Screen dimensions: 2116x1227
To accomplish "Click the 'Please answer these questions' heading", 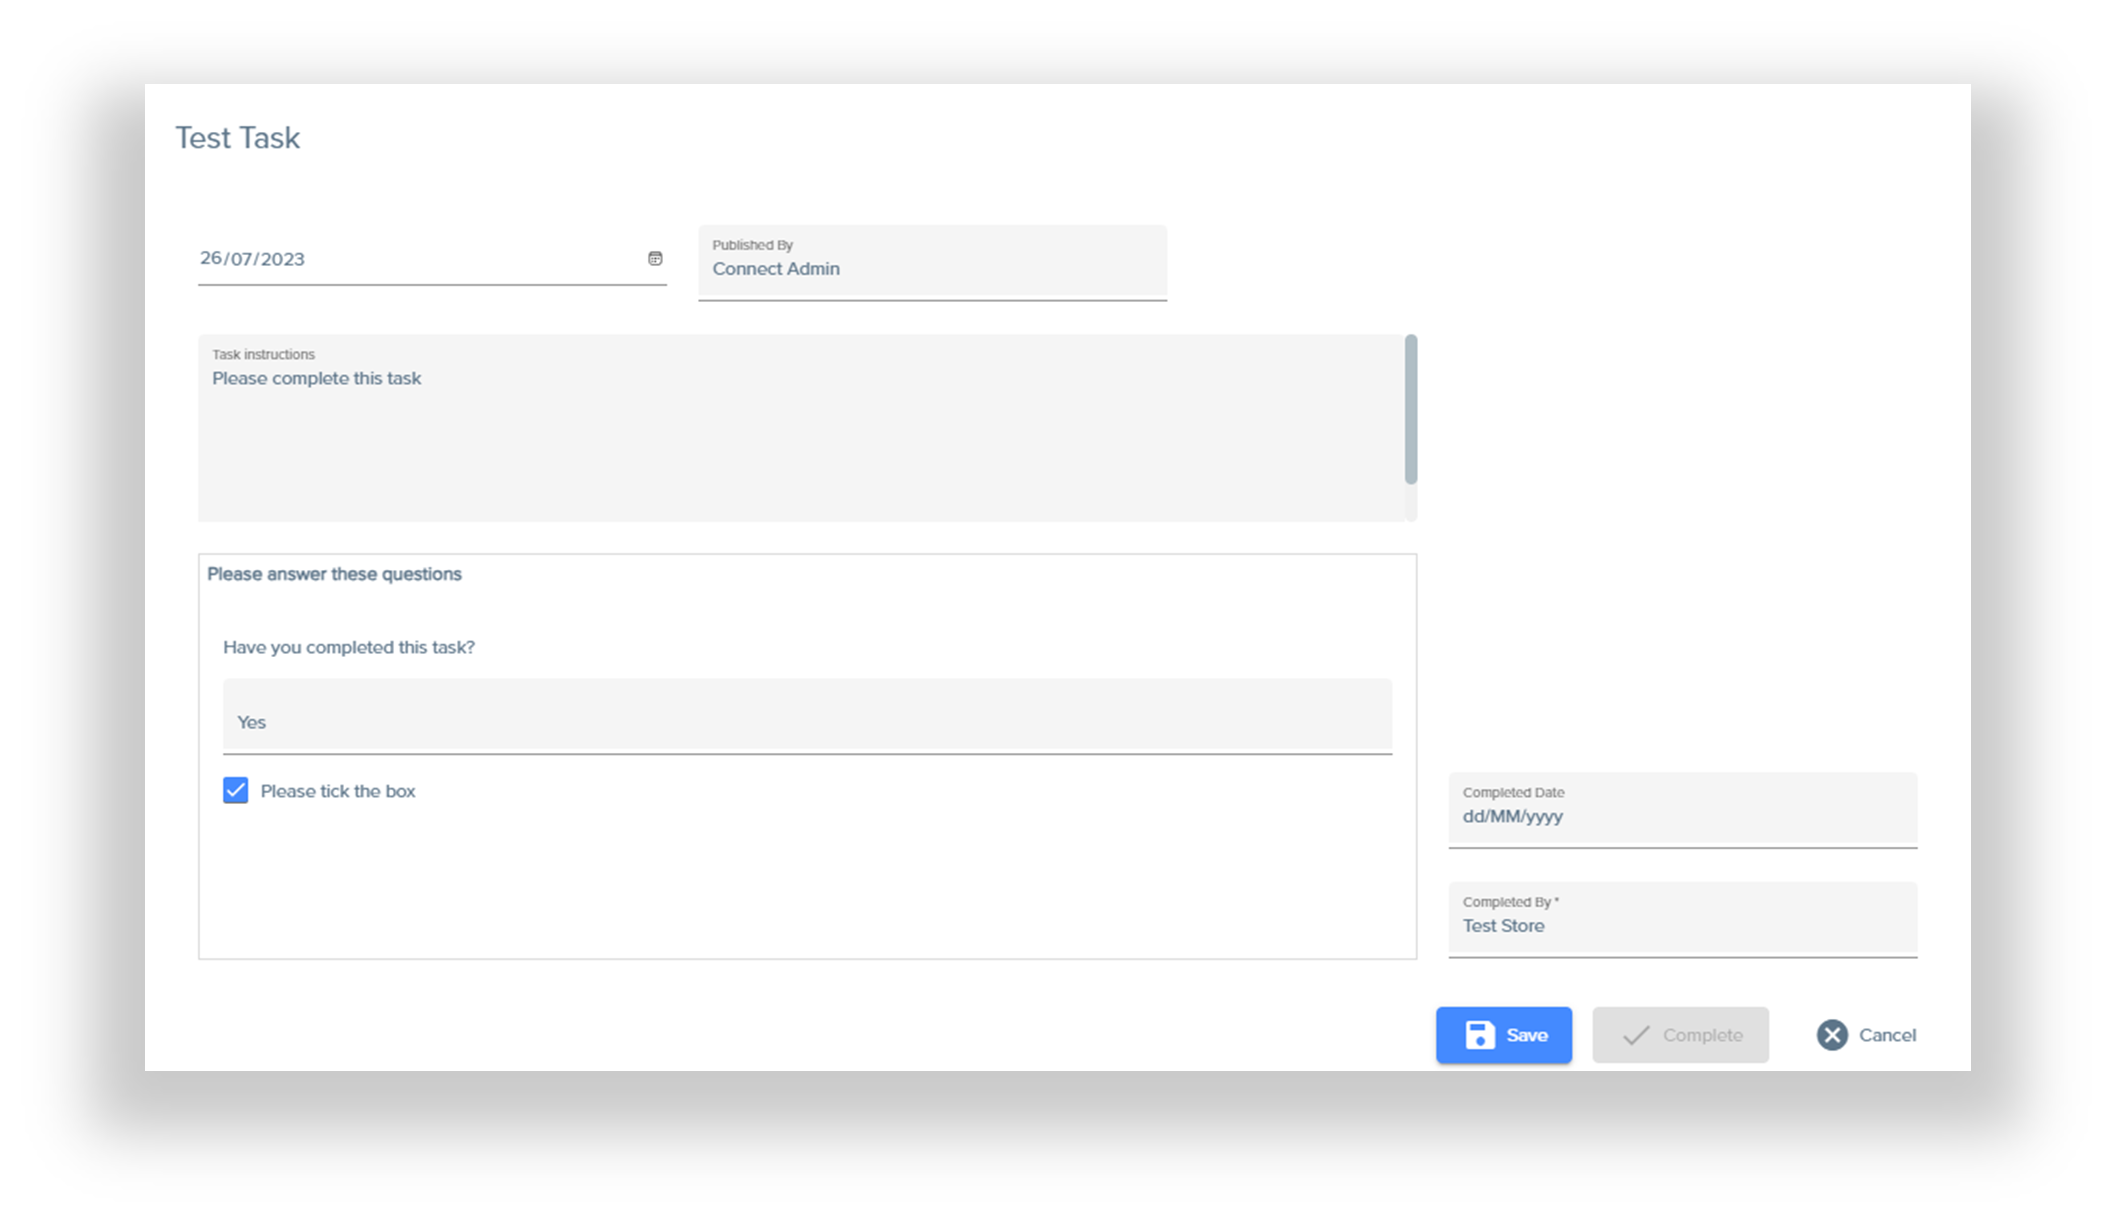I will click(x=334, y=574).
